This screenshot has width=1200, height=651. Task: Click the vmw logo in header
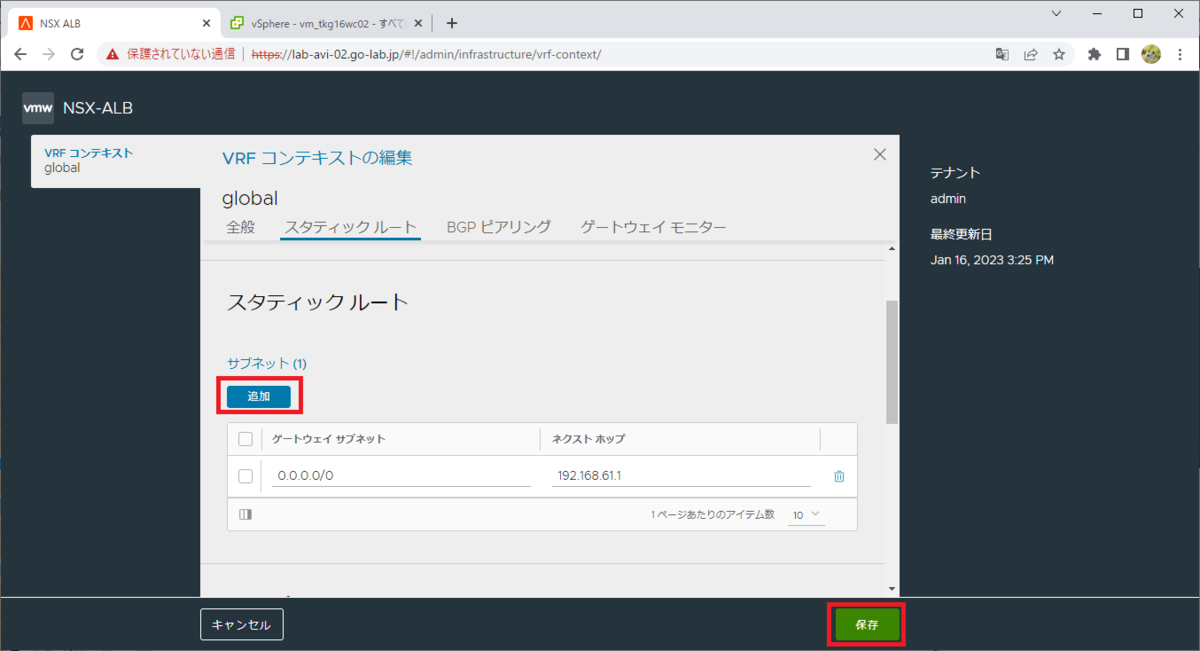tap(38, 108)
